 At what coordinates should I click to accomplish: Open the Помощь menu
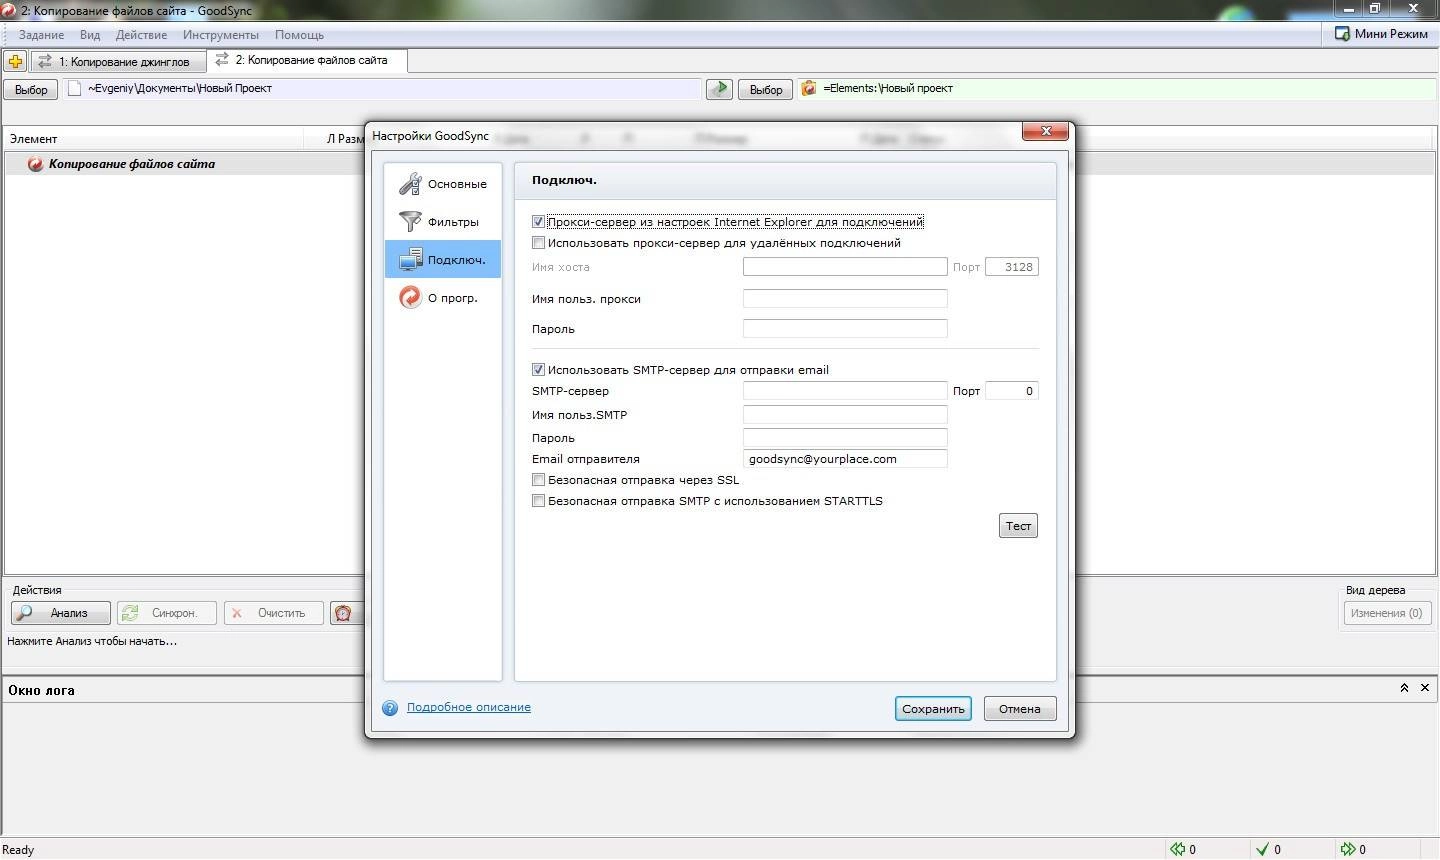point(299,35)
